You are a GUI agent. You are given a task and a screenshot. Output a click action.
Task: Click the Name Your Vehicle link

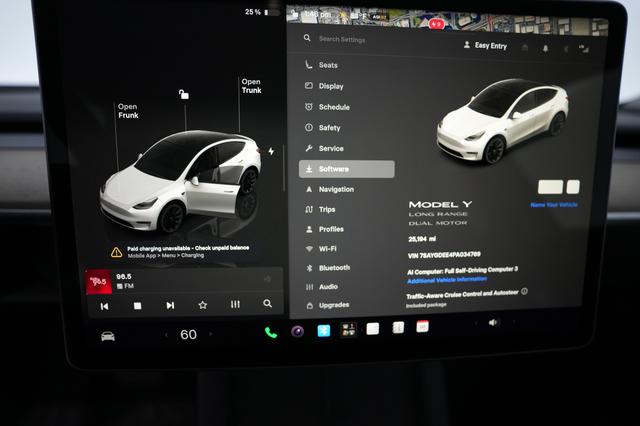(554, 204)
